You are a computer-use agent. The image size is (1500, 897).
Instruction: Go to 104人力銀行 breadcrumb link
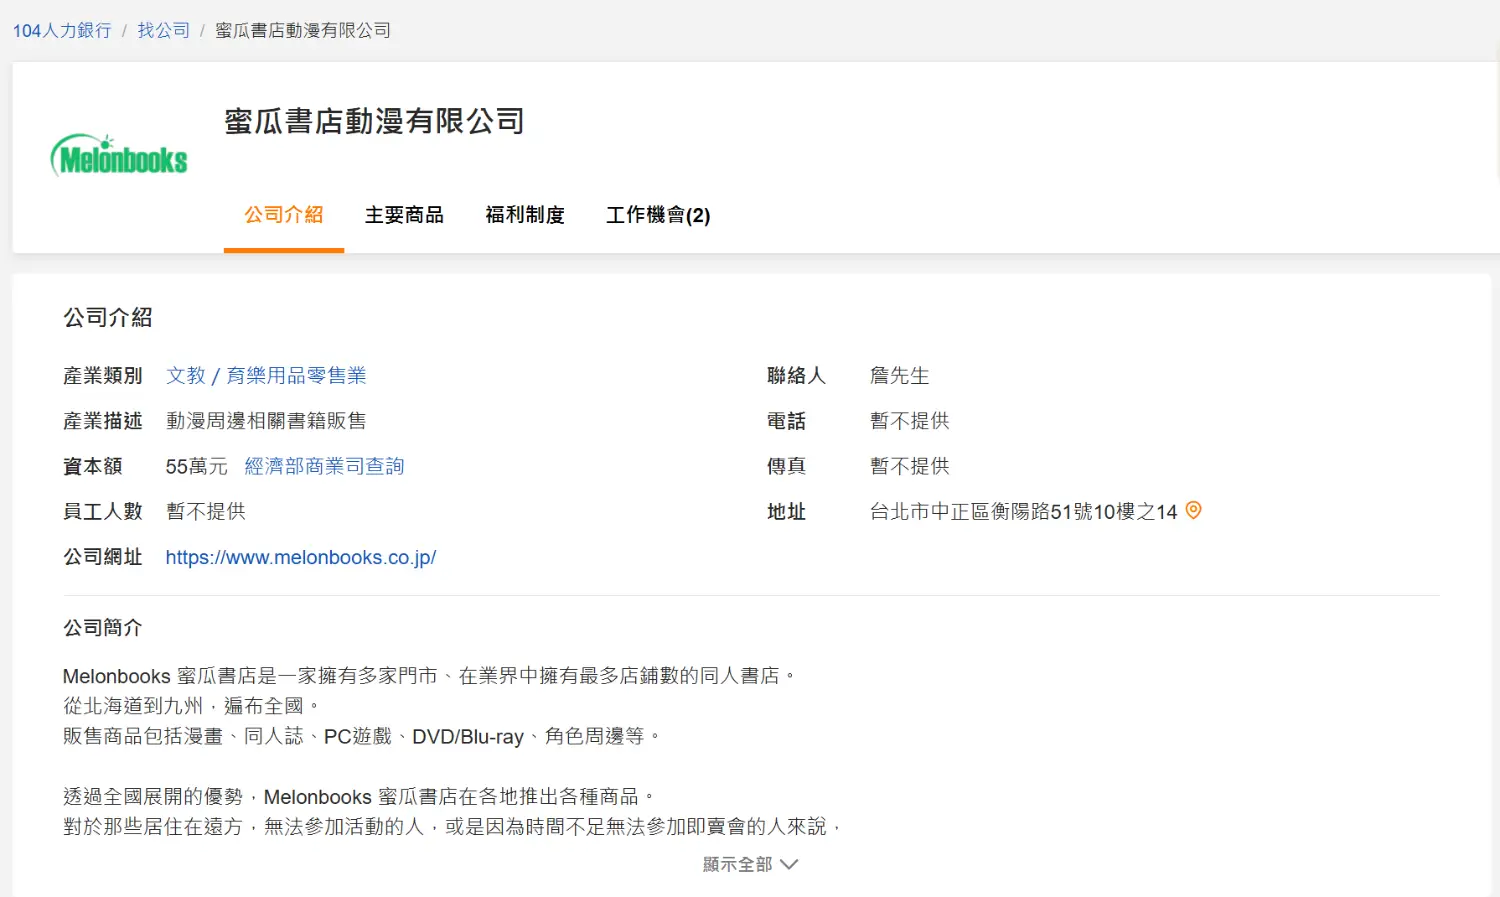tap(62, 31)
